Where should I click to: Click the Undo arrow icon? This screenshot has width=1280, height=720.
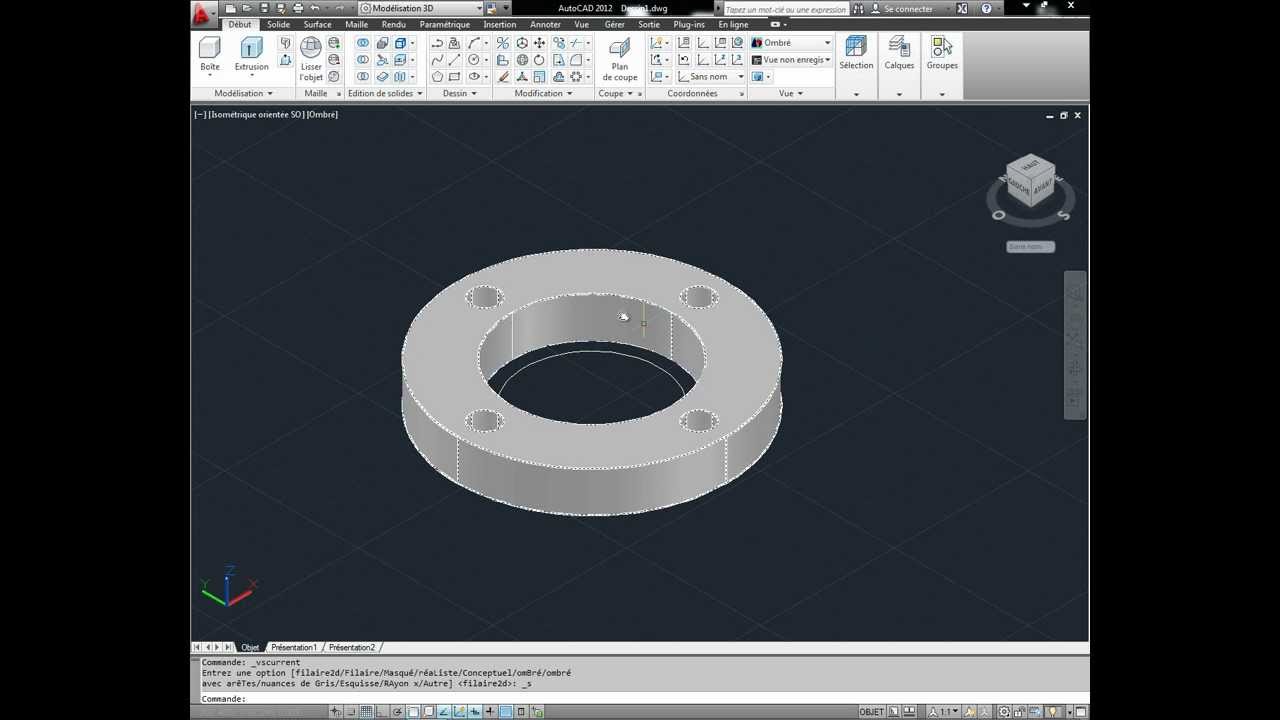point(315,8)
